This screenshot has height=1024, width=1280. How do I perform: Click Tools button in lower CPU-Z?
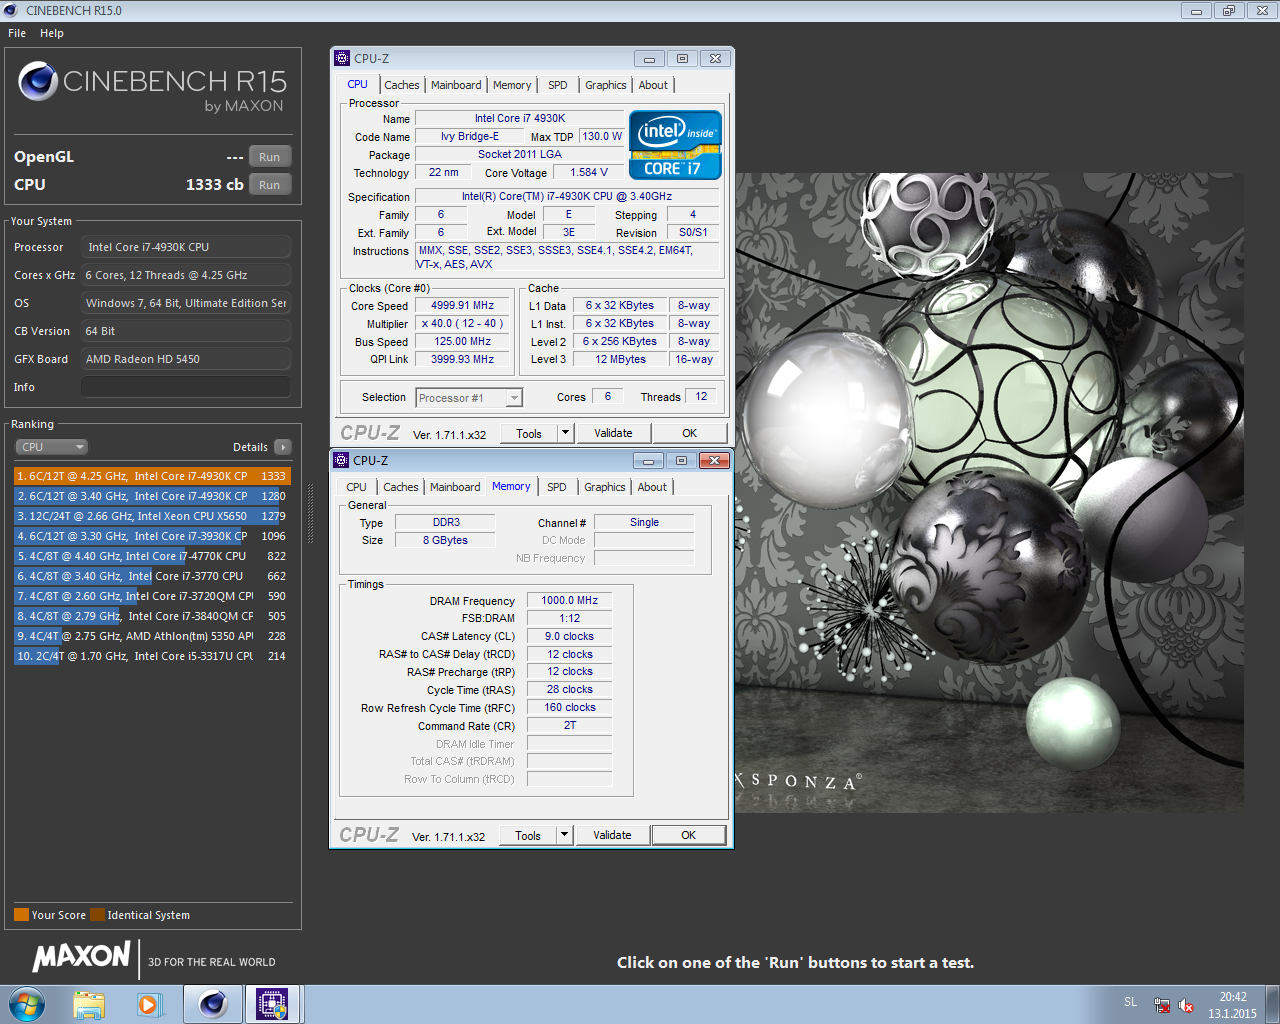528,835
